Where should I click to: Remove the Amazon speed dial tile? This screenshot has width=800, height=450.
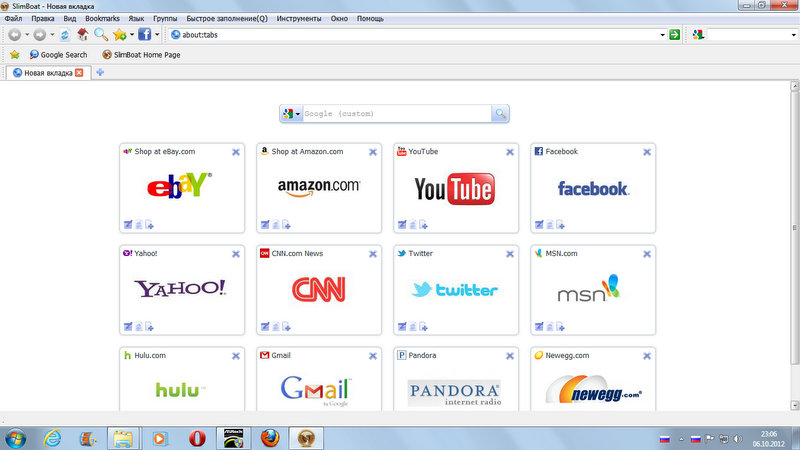[x=373, y=152]
